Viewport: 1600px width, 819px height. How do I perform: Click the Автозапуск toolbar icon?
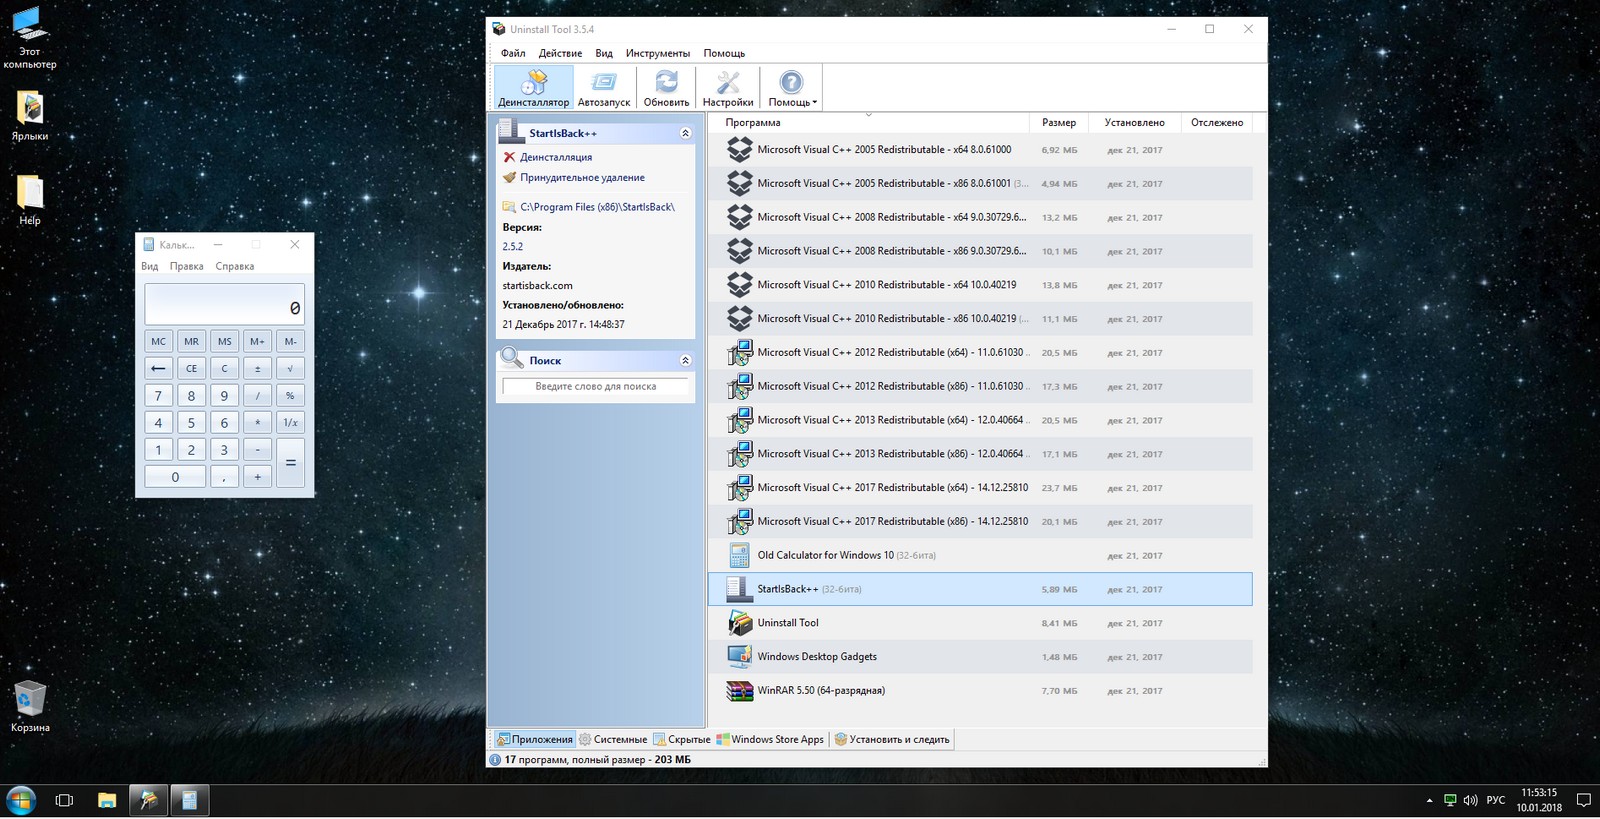tap(604, 87)
